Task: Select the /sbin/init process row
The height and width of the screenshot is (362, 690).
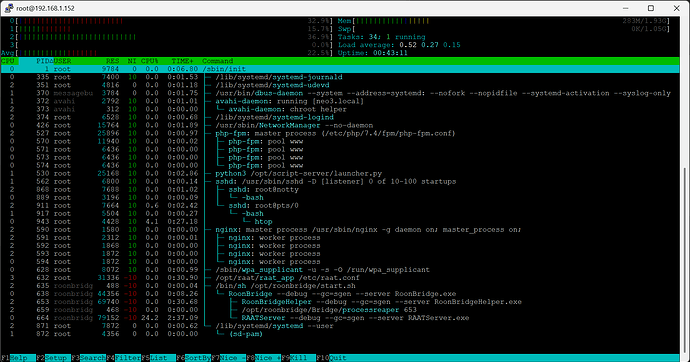Action: [340, 69]
